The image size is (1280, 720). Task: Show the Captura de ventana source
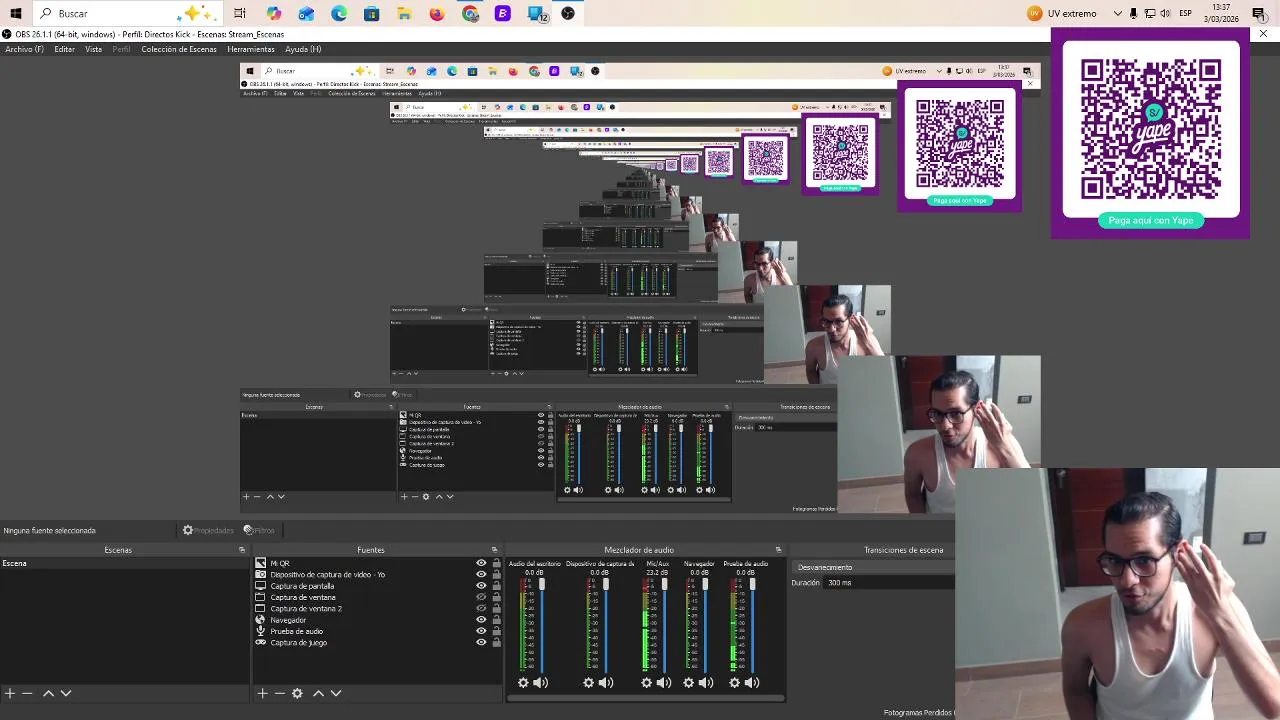coord(481,597)
